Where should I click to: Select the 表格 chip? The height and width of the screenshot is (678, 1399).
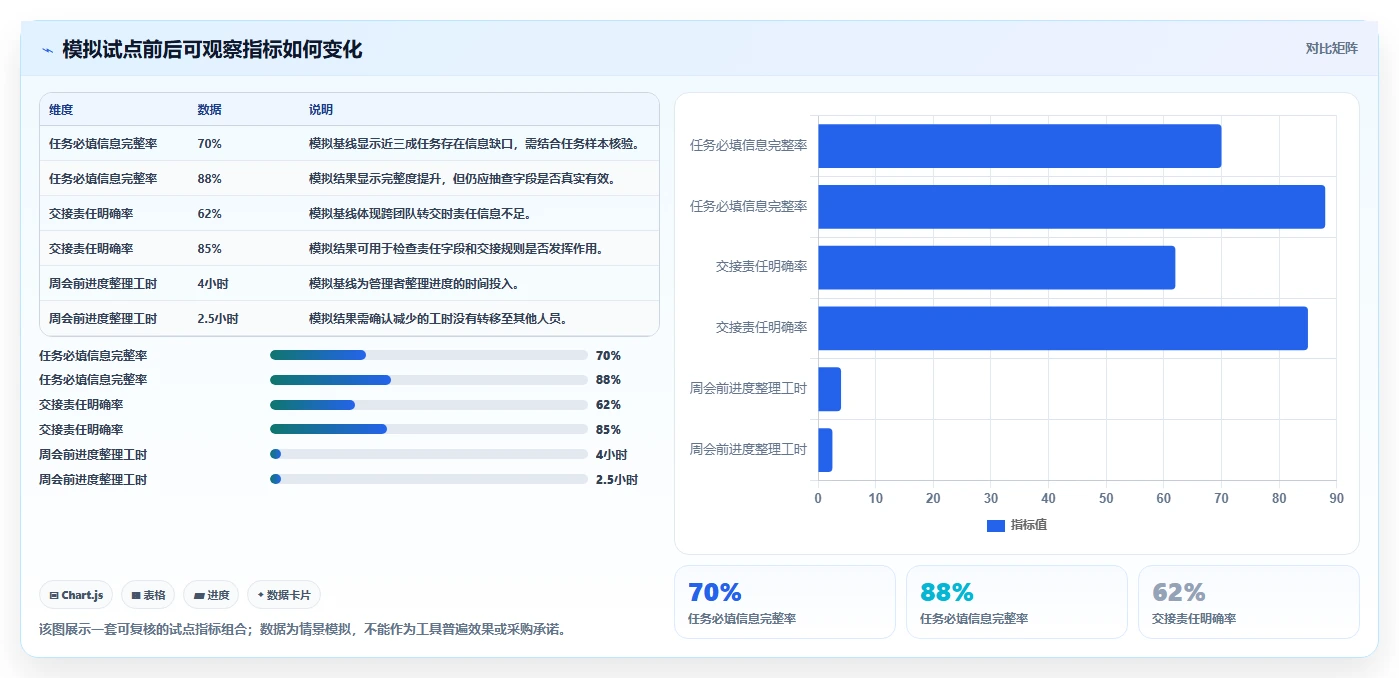click(x=148, y=595)
